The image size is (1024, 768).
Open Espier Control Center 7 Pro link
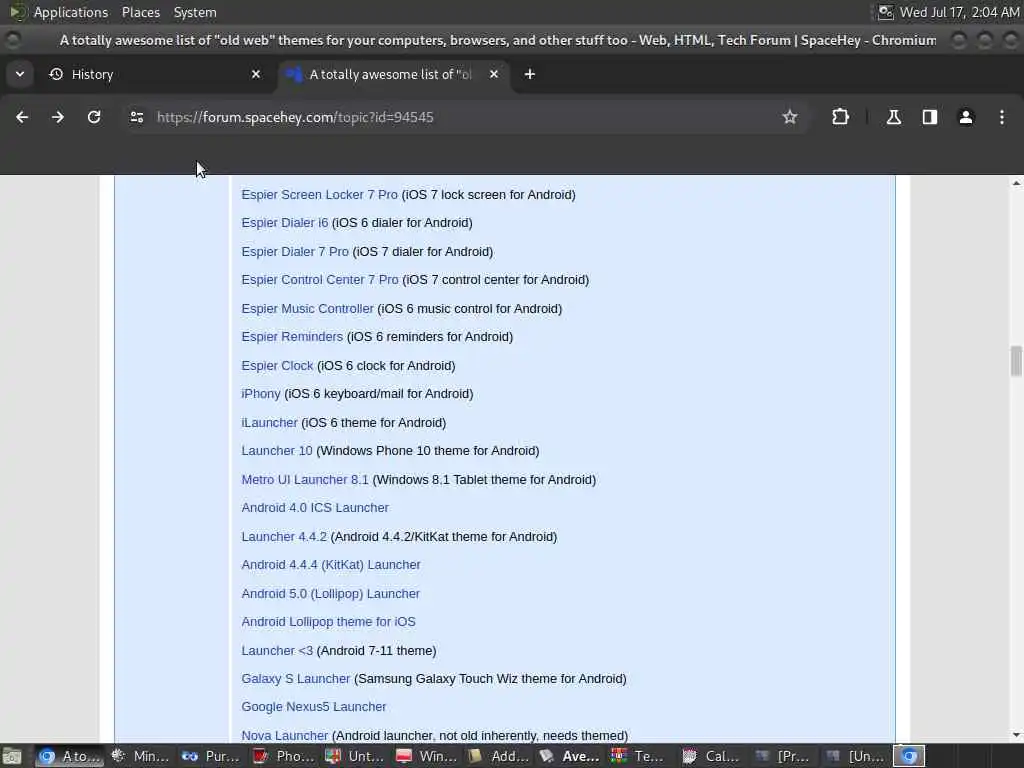click(x=320, y=280)
